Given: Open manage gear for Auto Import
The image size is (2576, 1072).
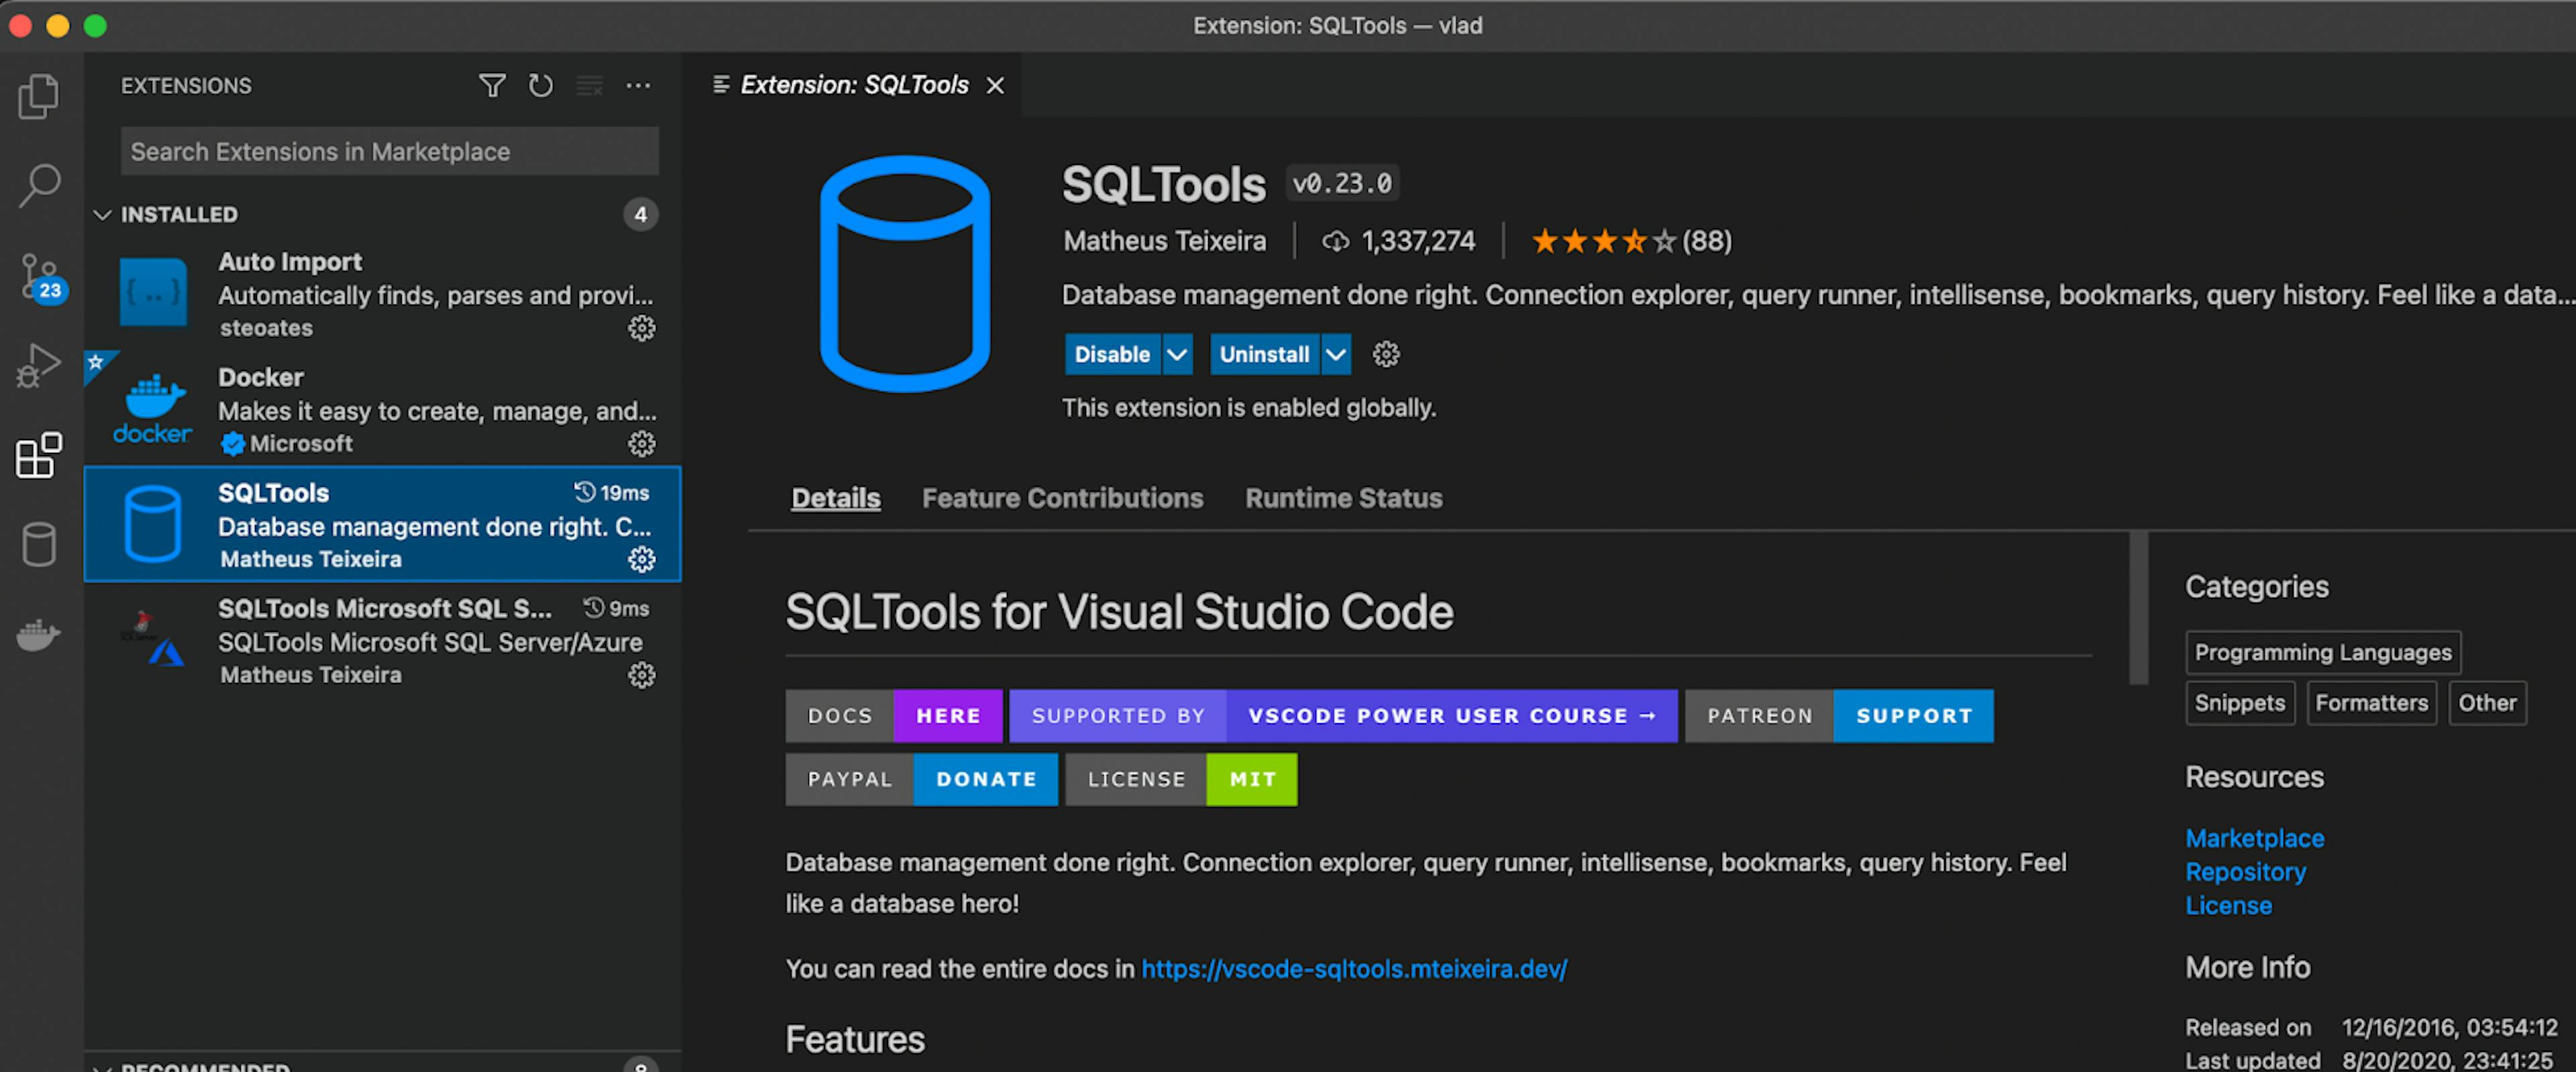Looking at the screenshot, I should click(642, 328).
